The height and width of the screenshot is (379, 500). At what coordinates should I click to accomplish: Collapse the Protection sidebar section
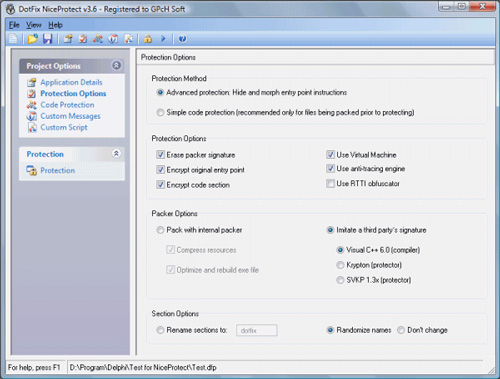(116, 154)
